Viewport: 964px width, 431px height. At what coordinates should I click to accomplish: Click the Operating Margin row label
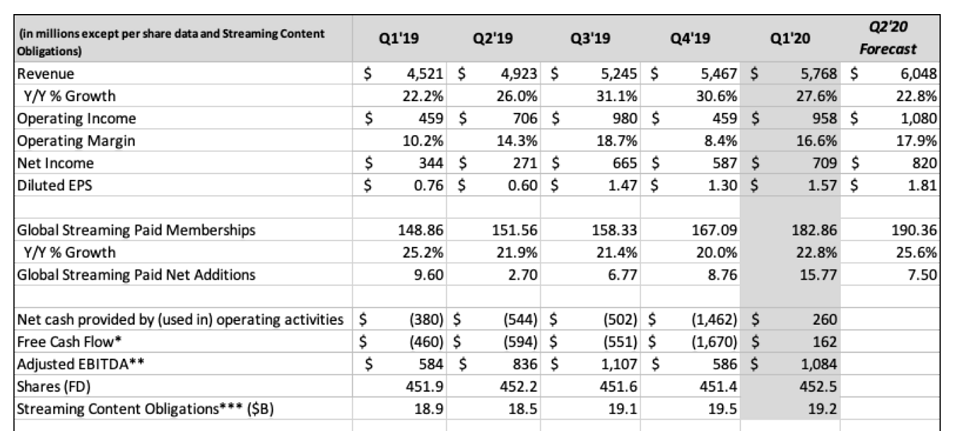click(66, 141)
